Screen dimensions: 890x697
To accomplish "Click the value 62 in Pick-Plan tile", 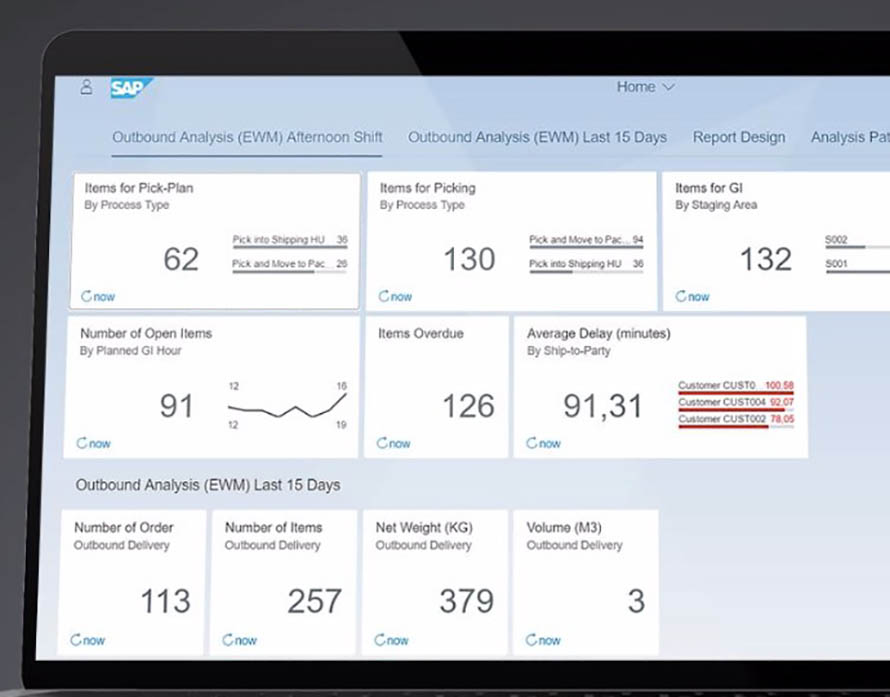I will (x=181, y=259).
